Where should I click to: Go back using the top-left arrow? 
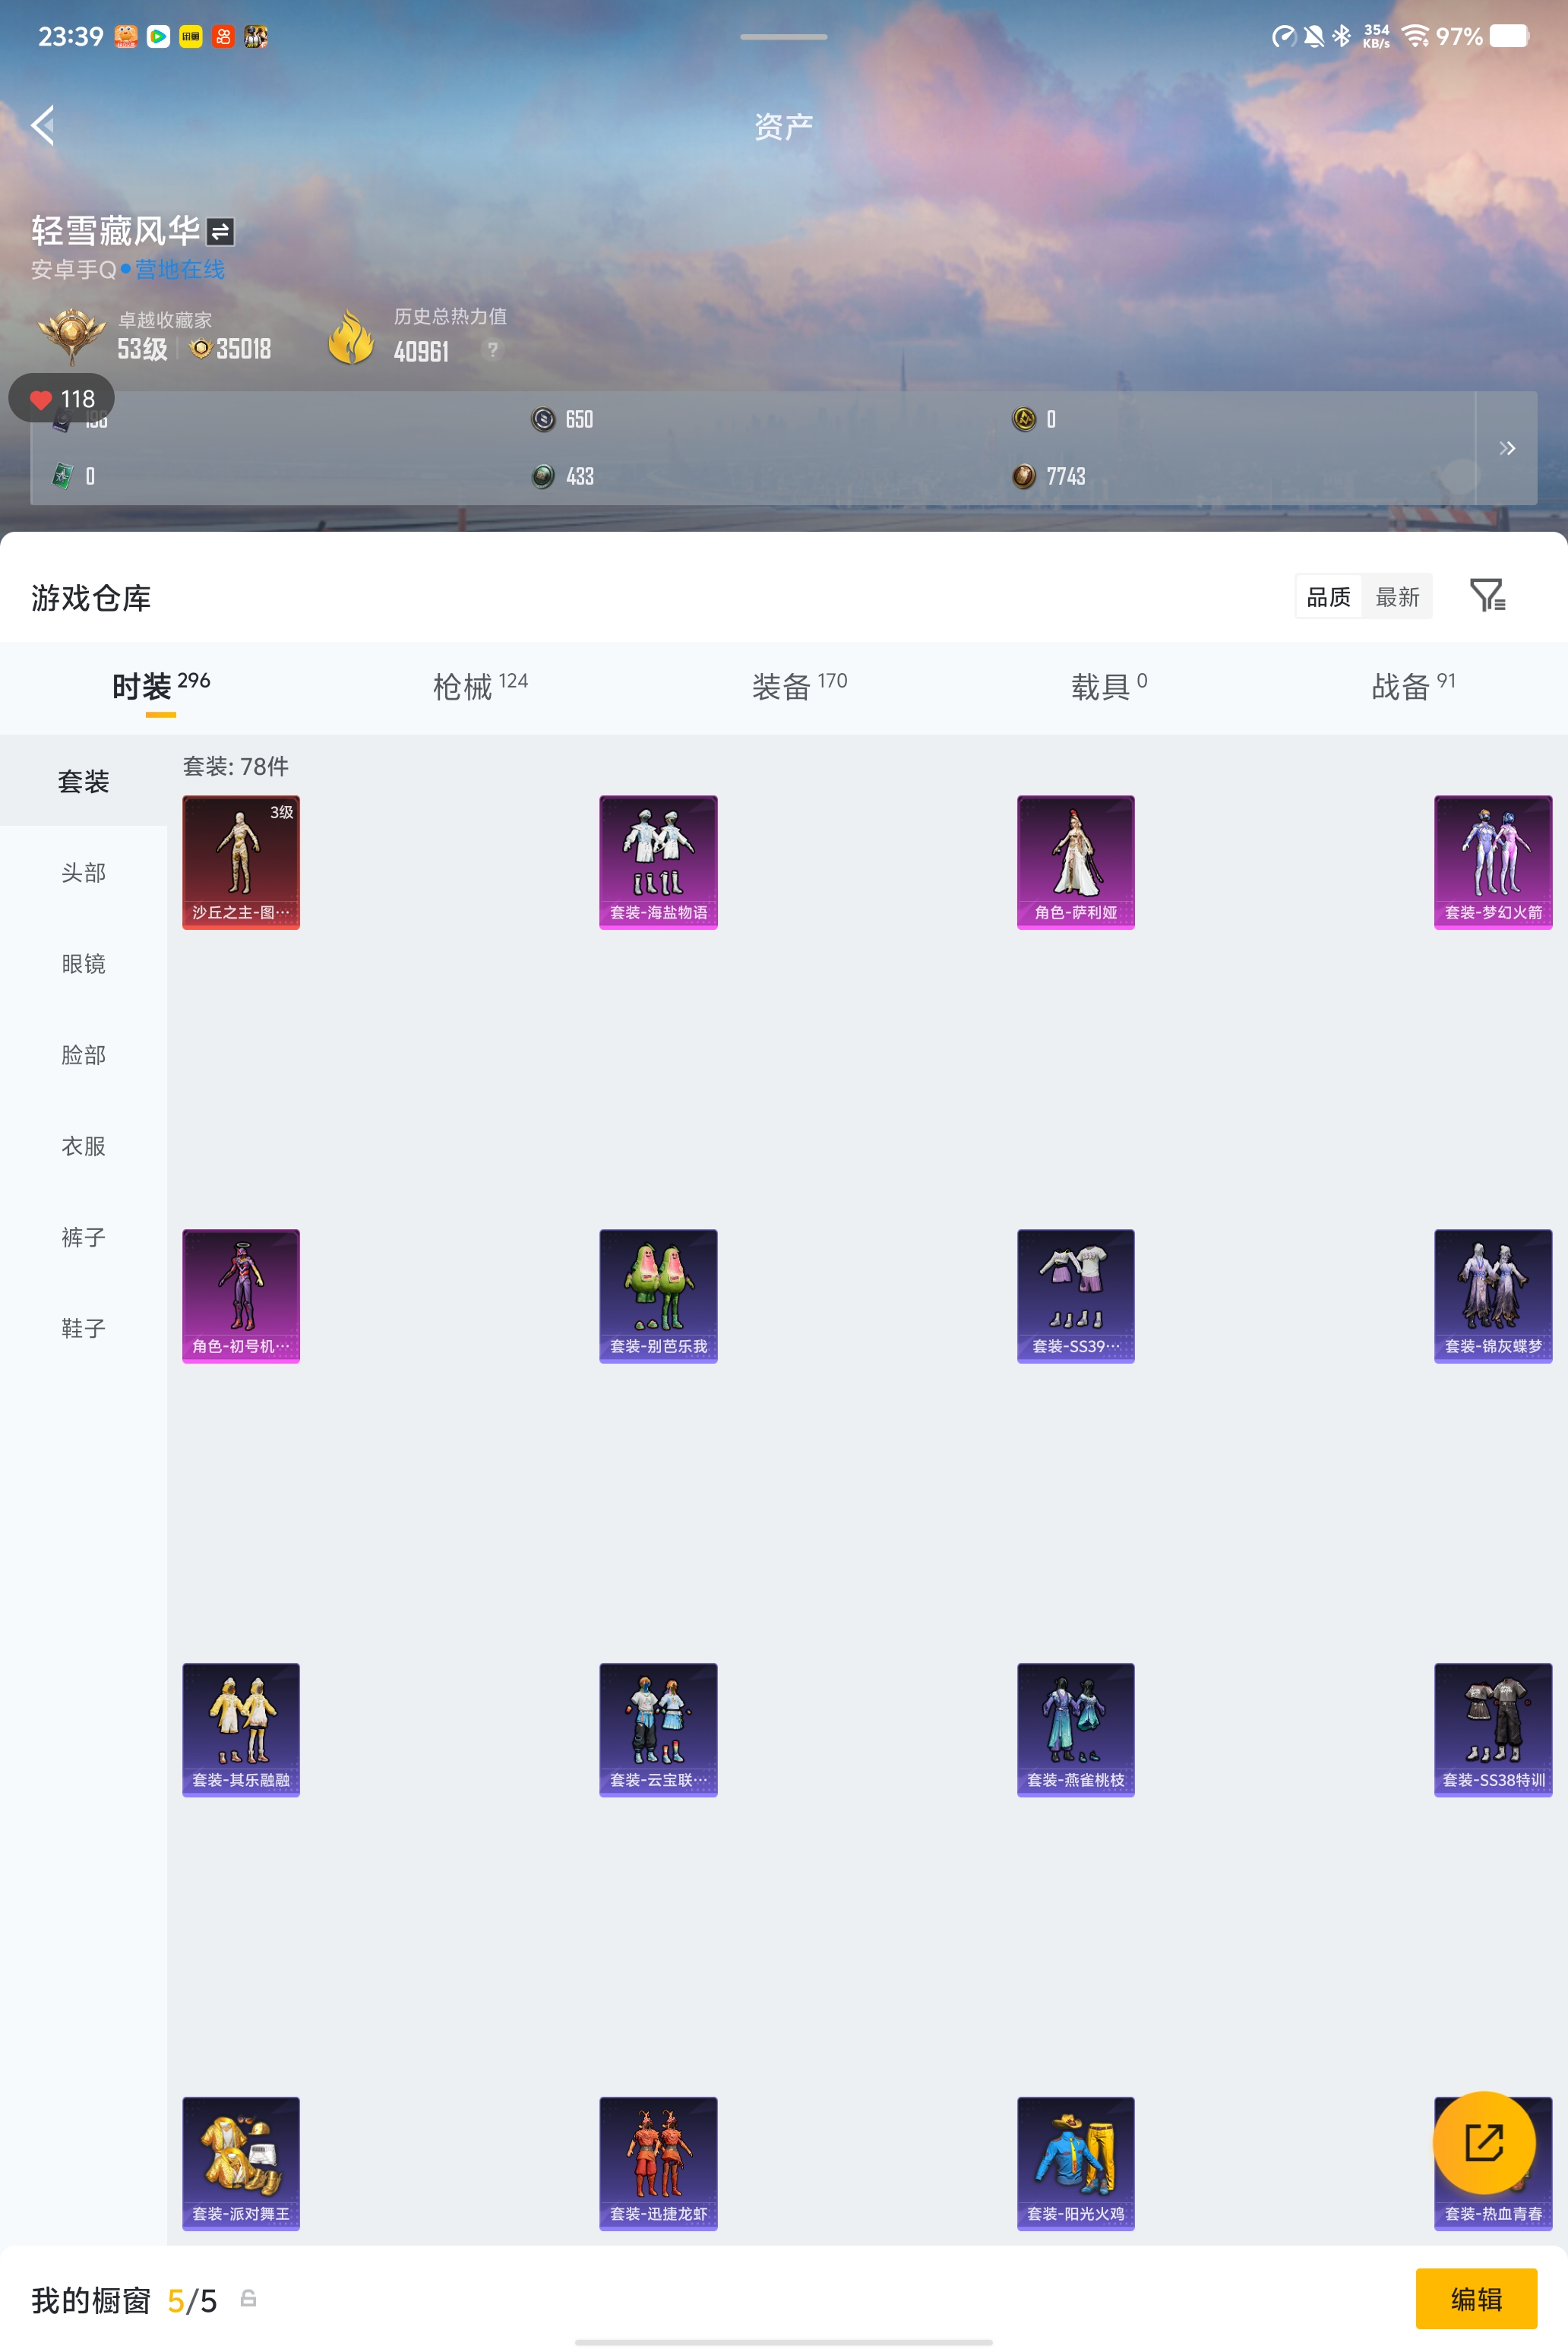tap(42, 125)
